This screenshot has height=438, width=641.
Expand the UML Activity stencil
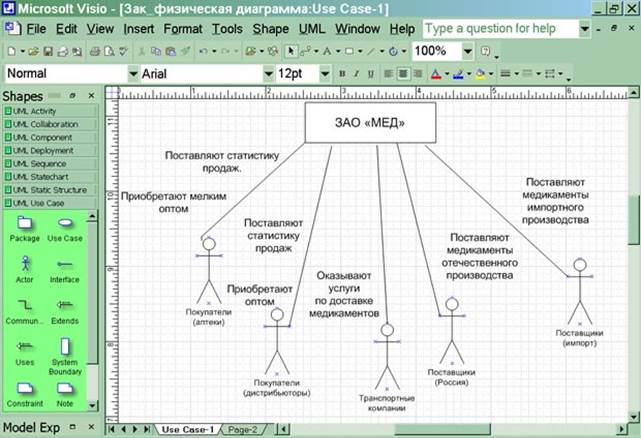(x=51, y=111)
